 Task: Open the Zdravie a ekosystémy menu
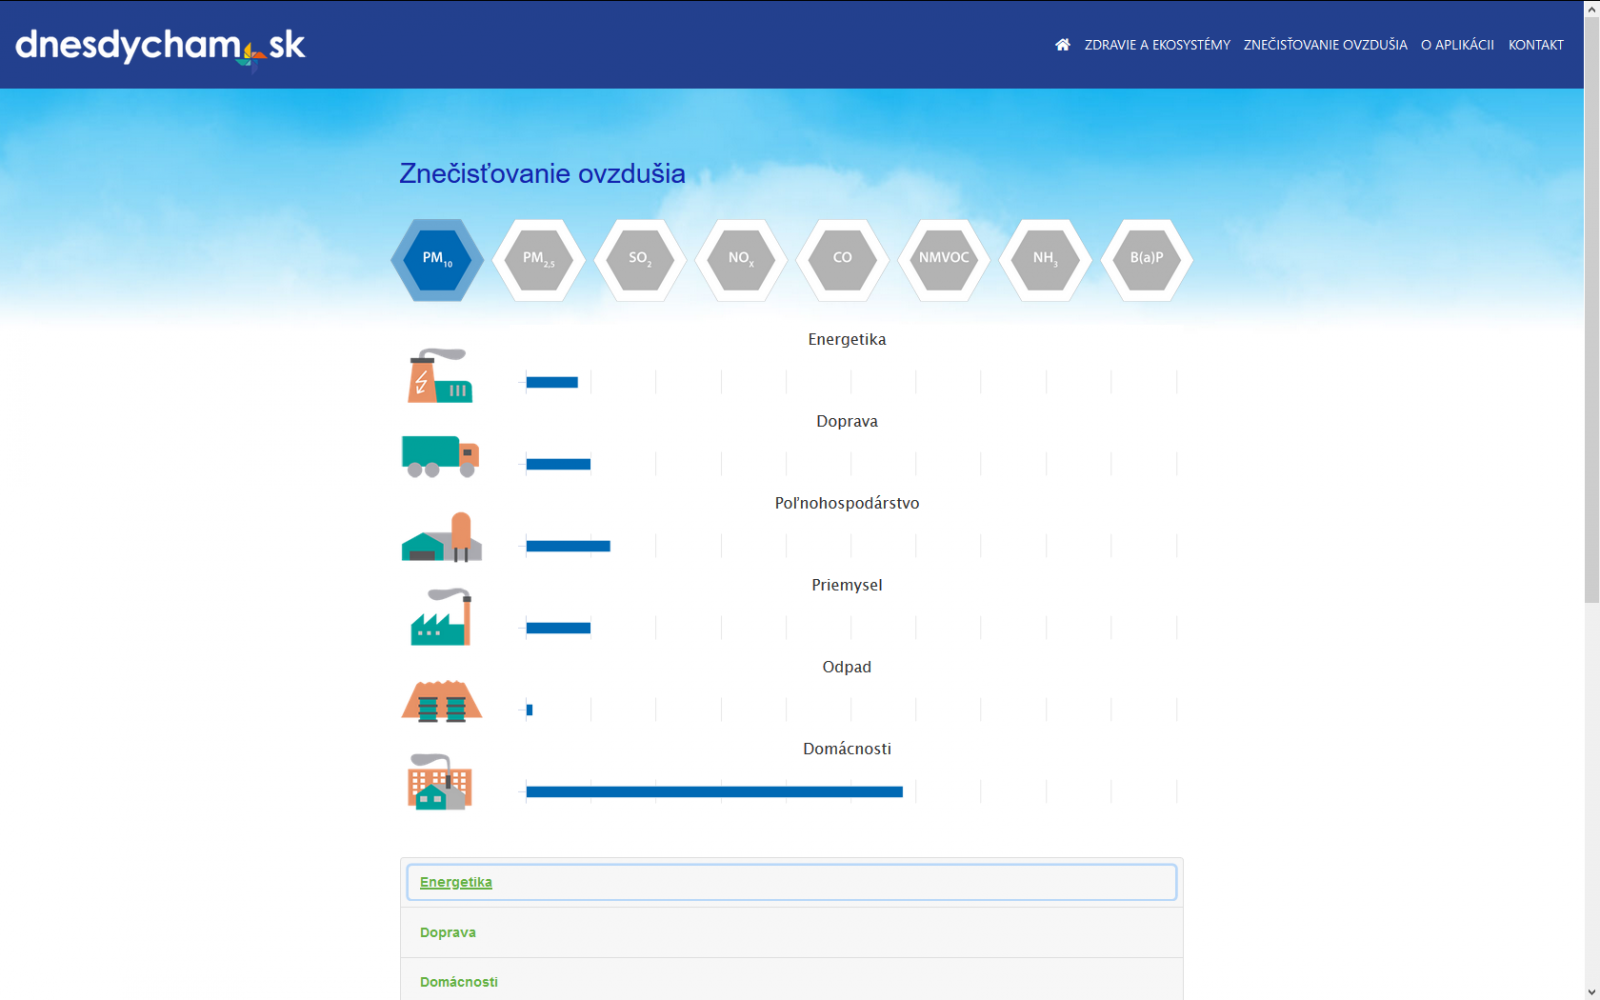(1157, 45)
